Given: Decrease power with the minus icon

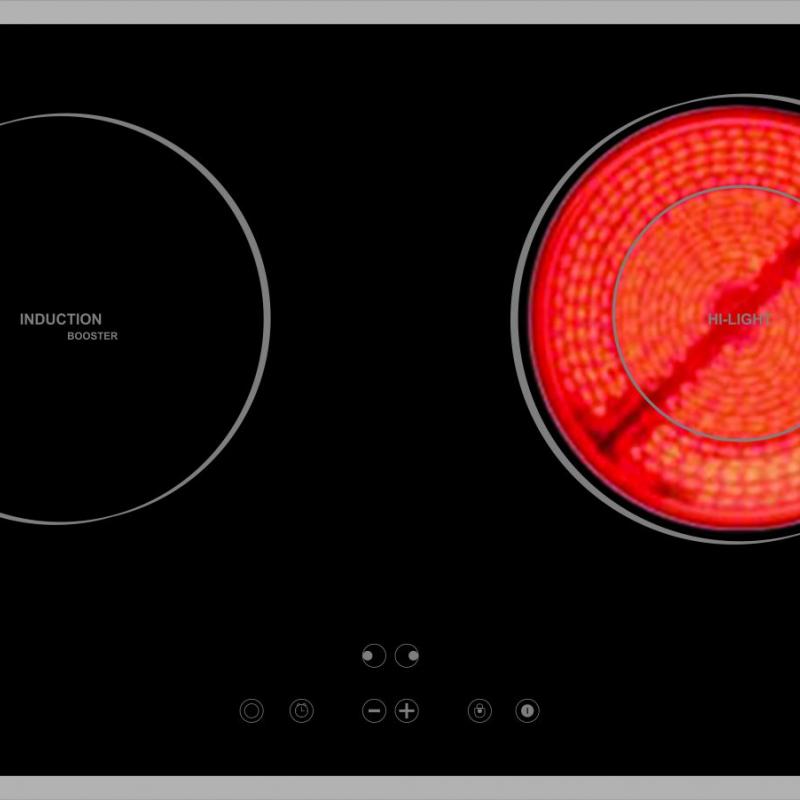Looking at the screenshot, I should [374, 711].
